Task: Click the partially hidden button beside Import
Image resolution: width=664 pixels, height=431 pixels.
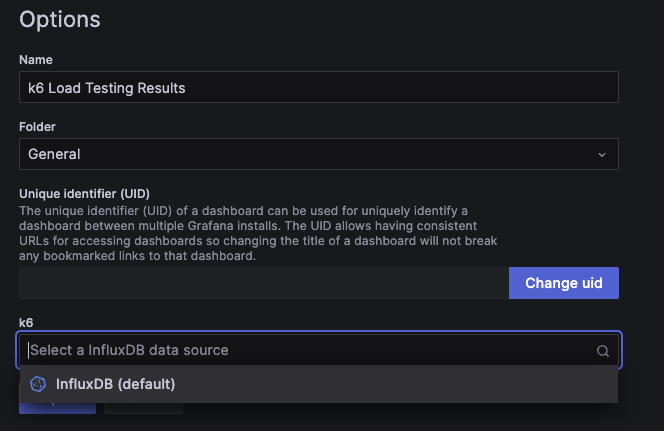Action: (x=143, y=408)
